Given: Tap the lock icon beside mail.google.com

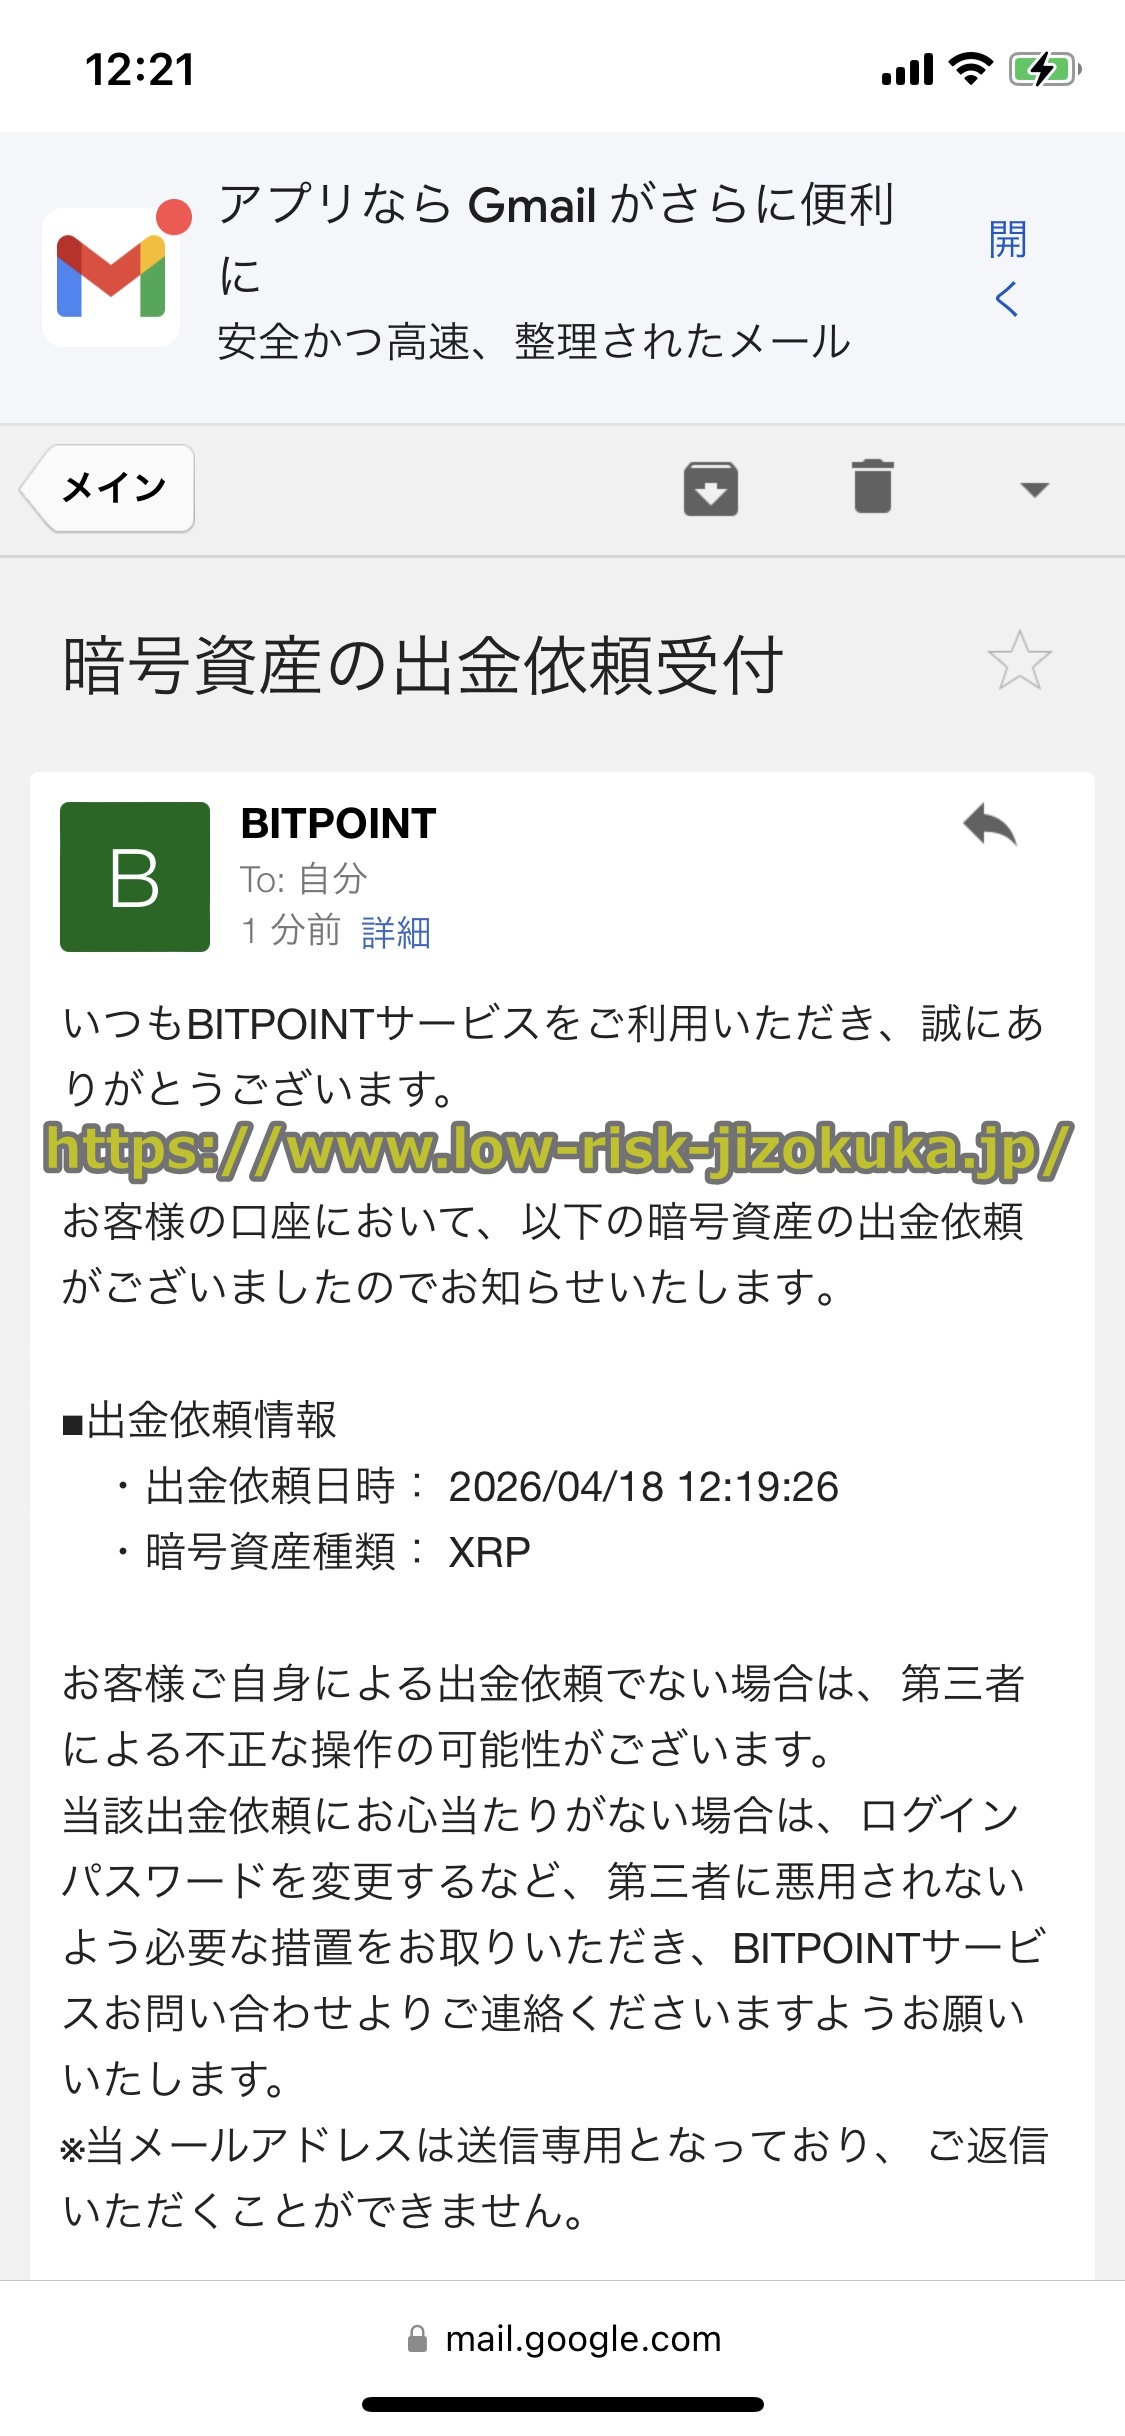Looking at the screenshot, I should 418,2339.
